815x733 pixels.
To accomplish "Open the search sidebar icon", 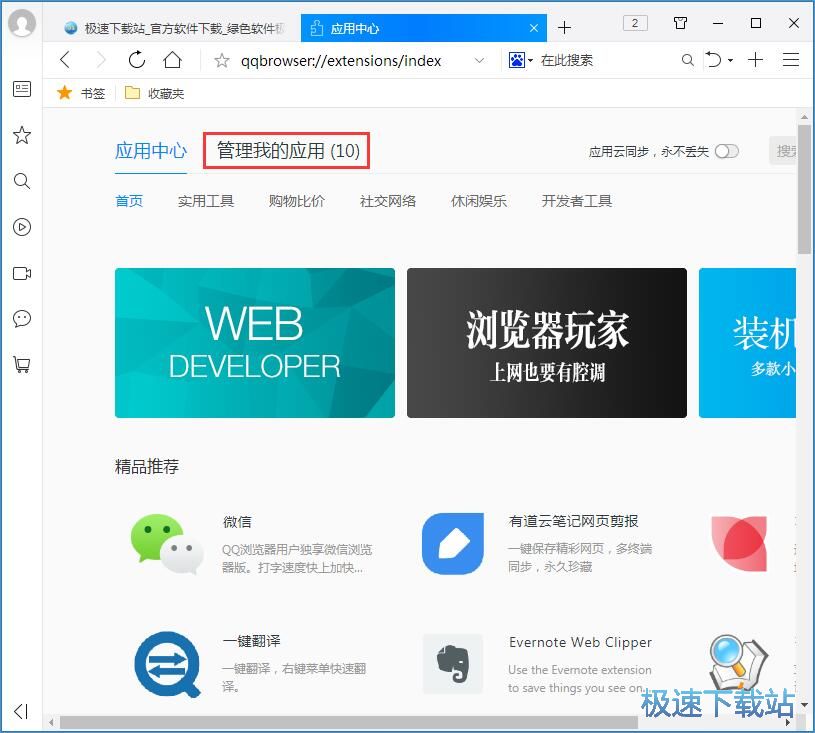I will coord(22,181).
